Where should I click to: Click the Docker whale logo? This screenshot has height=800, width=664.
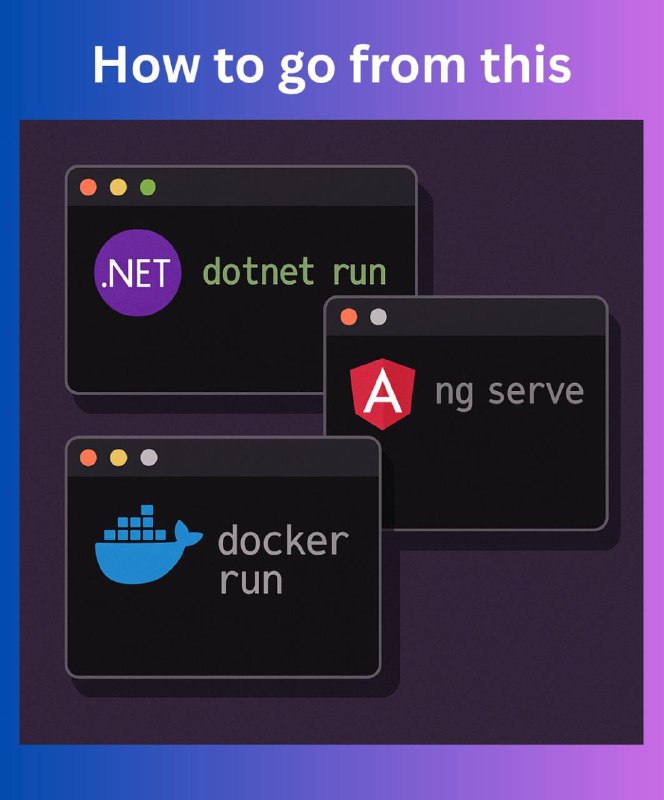149,544
